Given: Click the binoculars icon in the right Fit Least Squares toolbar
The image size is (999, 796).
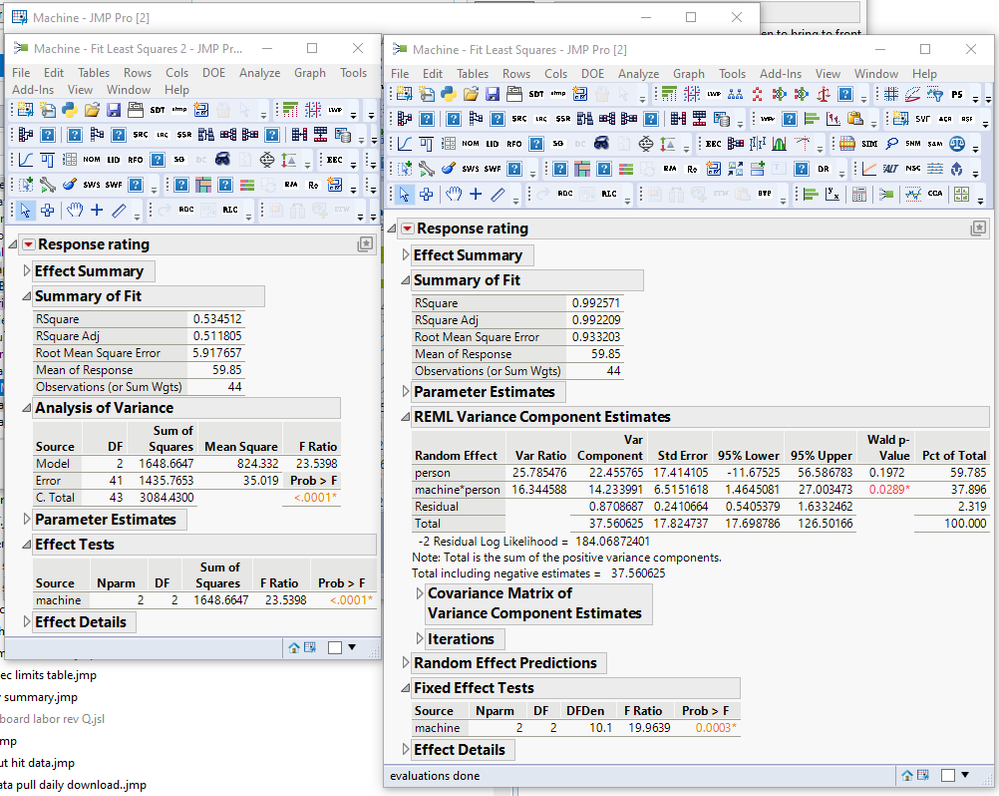Looking at the screenshot, I should [602, 145].
